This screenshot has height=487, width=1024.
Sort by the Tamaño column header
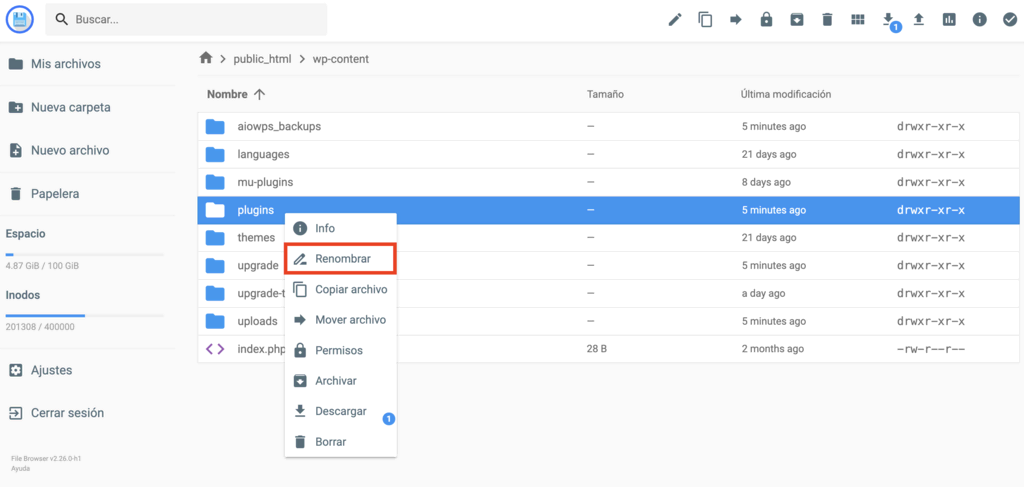coord(605,94)
